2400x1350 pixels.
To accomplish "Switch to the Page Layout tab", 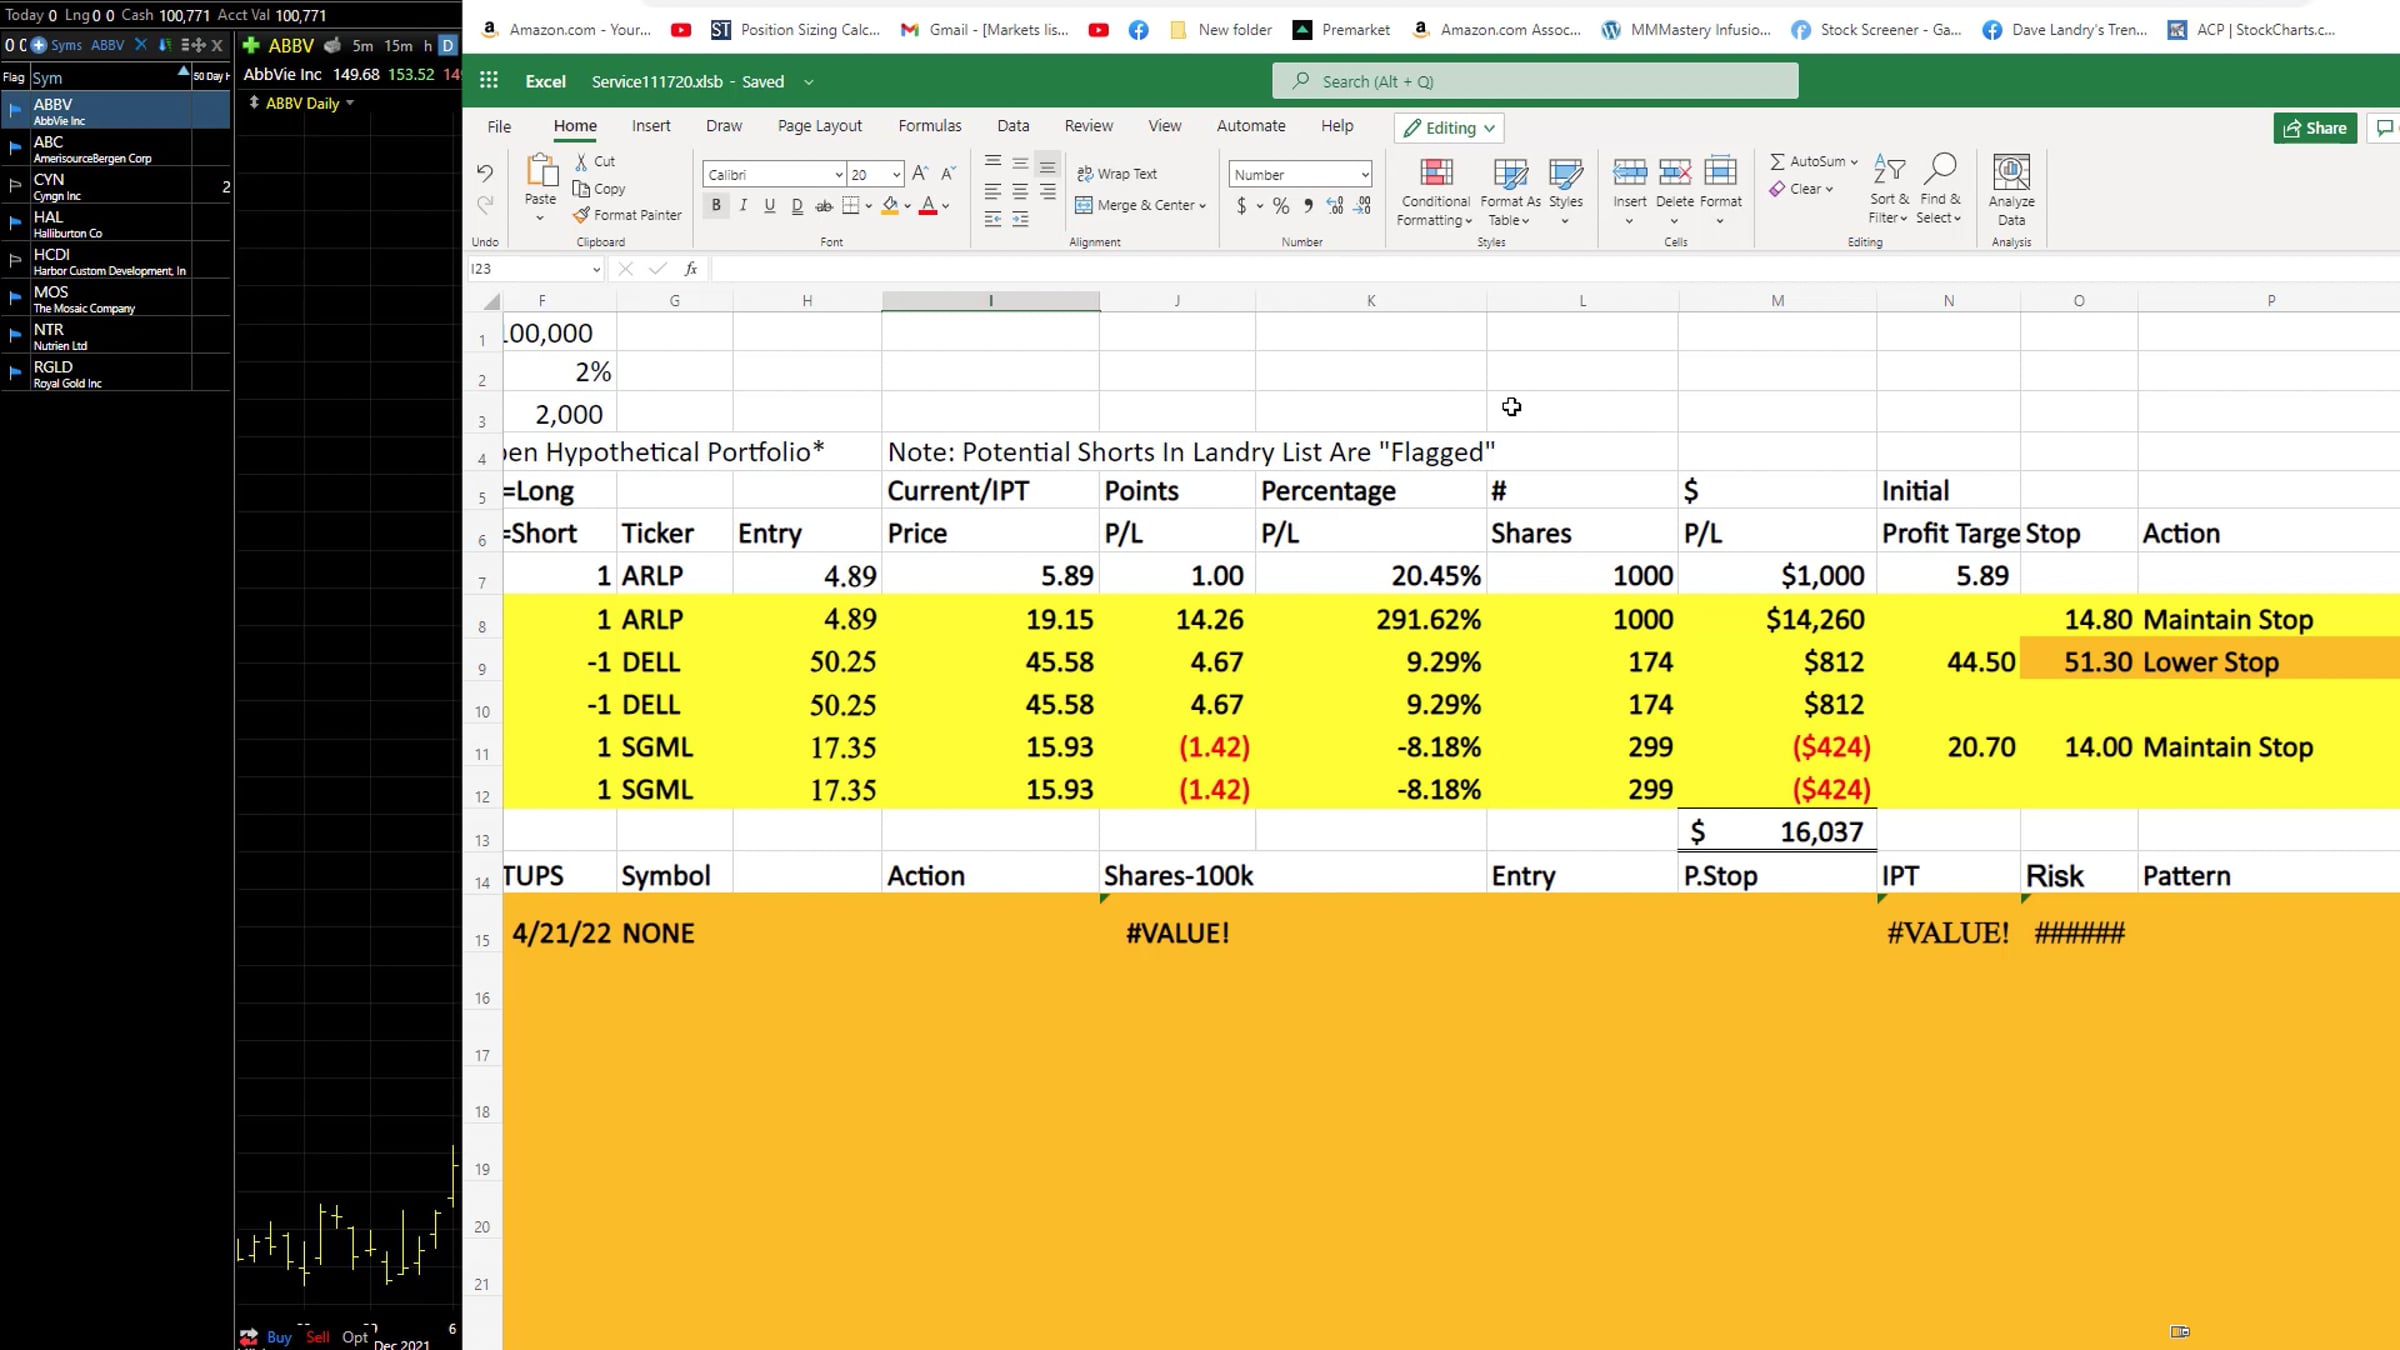I will pyautogui.click(x=819, y=126).
